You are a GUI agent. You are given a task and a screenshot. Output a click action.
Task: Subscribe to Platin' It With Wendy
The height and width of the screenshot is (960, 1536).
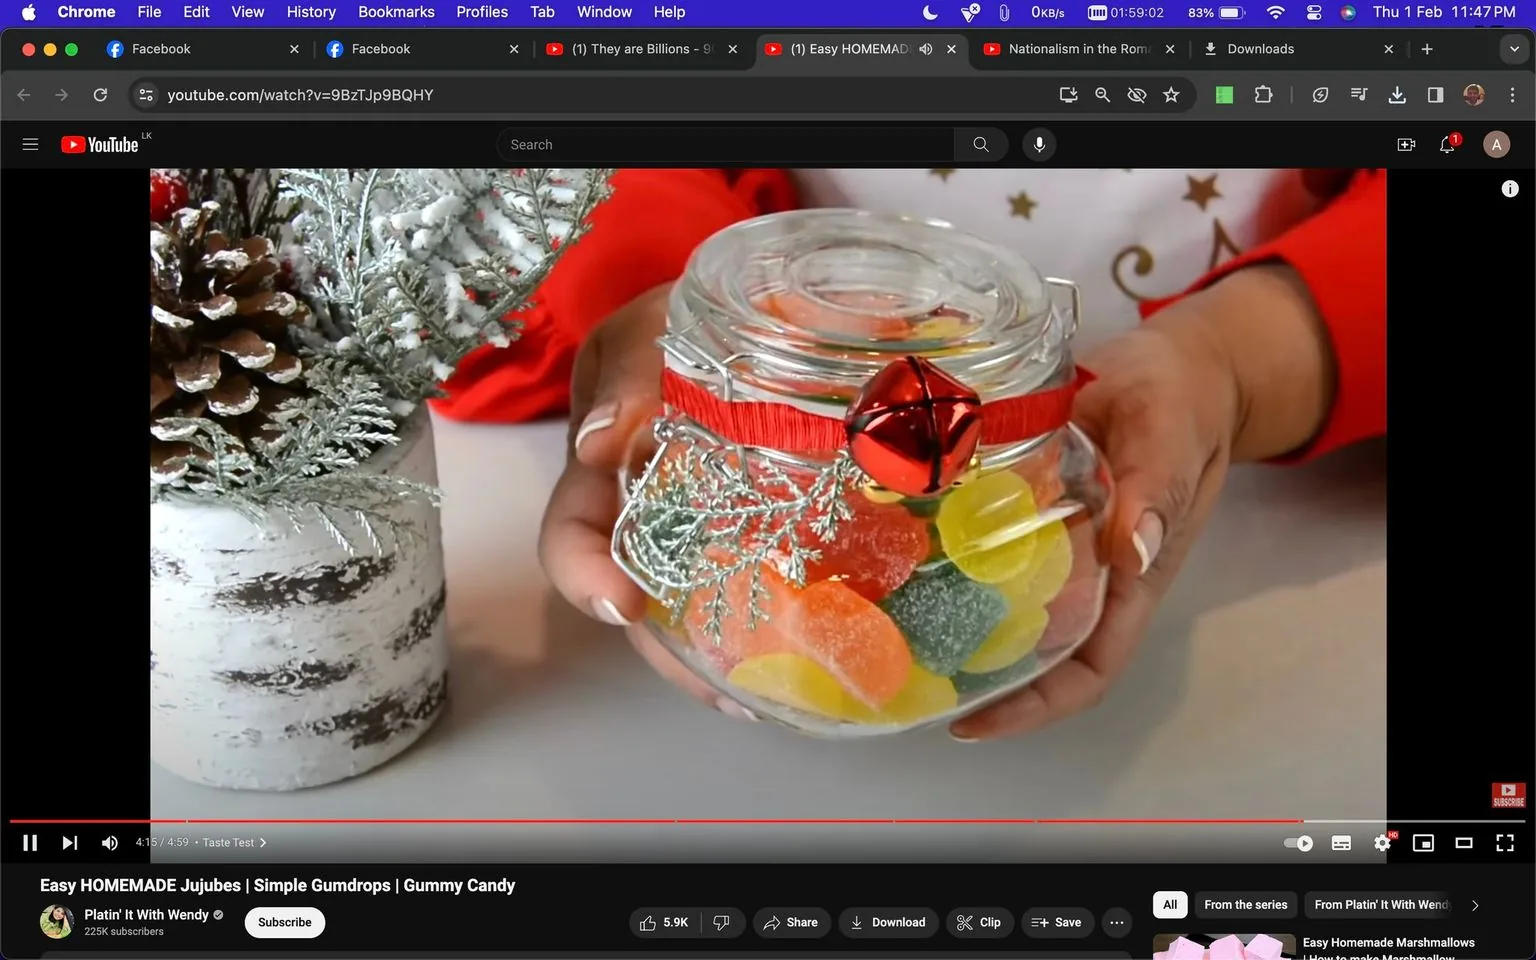tap(283, 922)
